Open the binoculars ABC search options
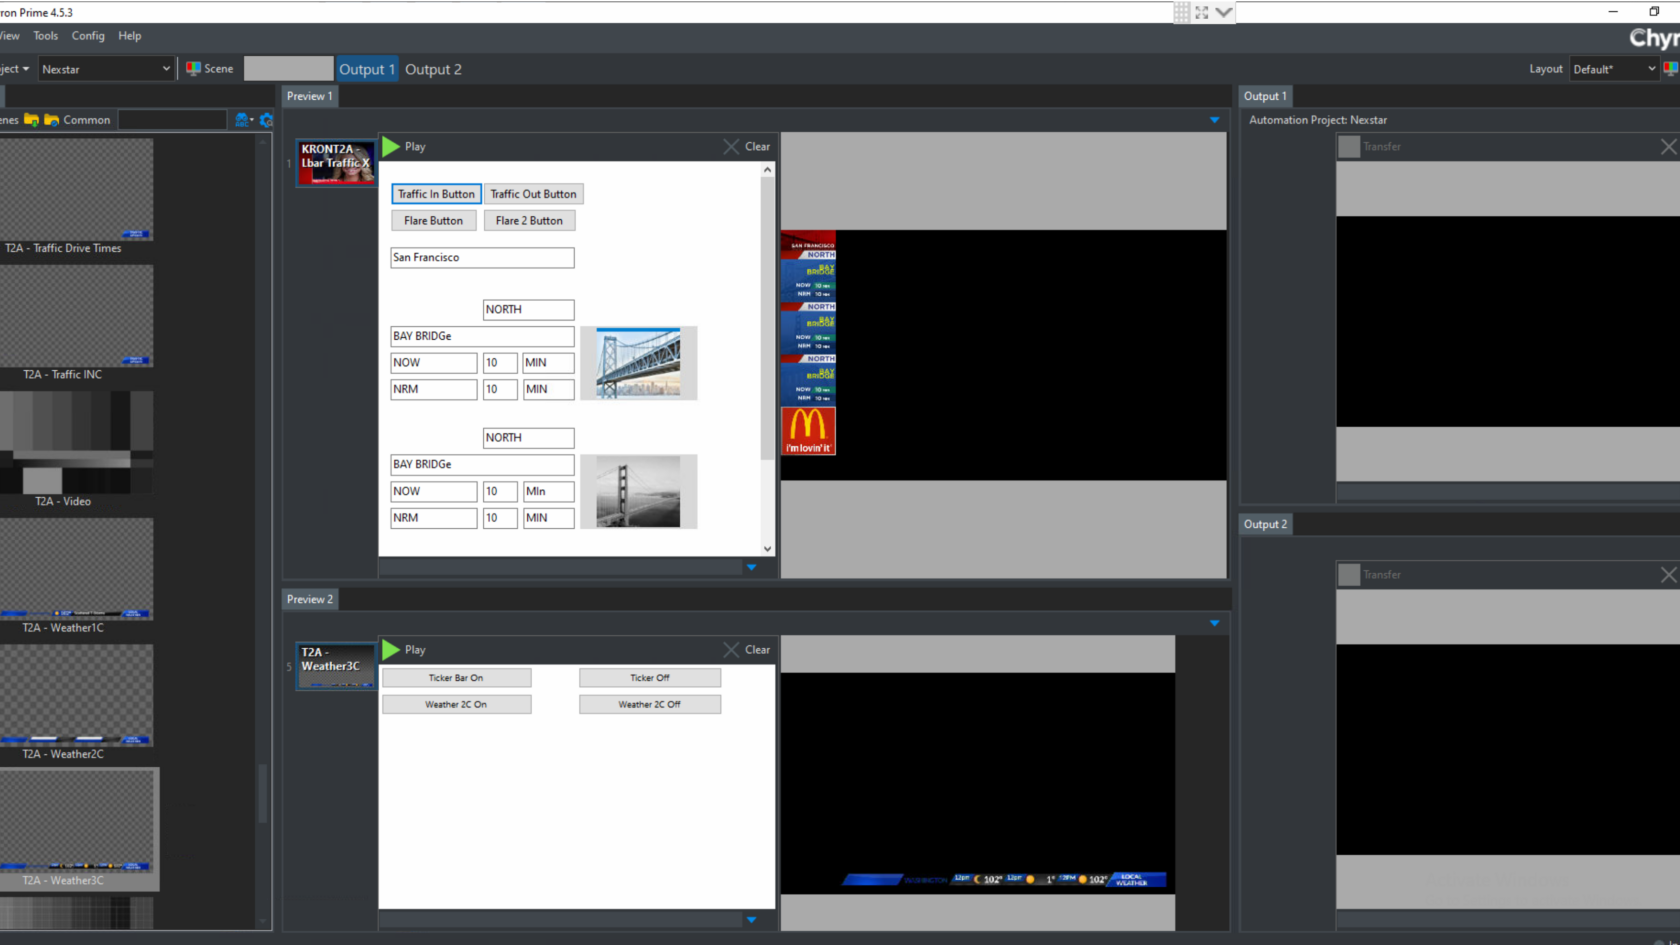 [x=243, y=120]
